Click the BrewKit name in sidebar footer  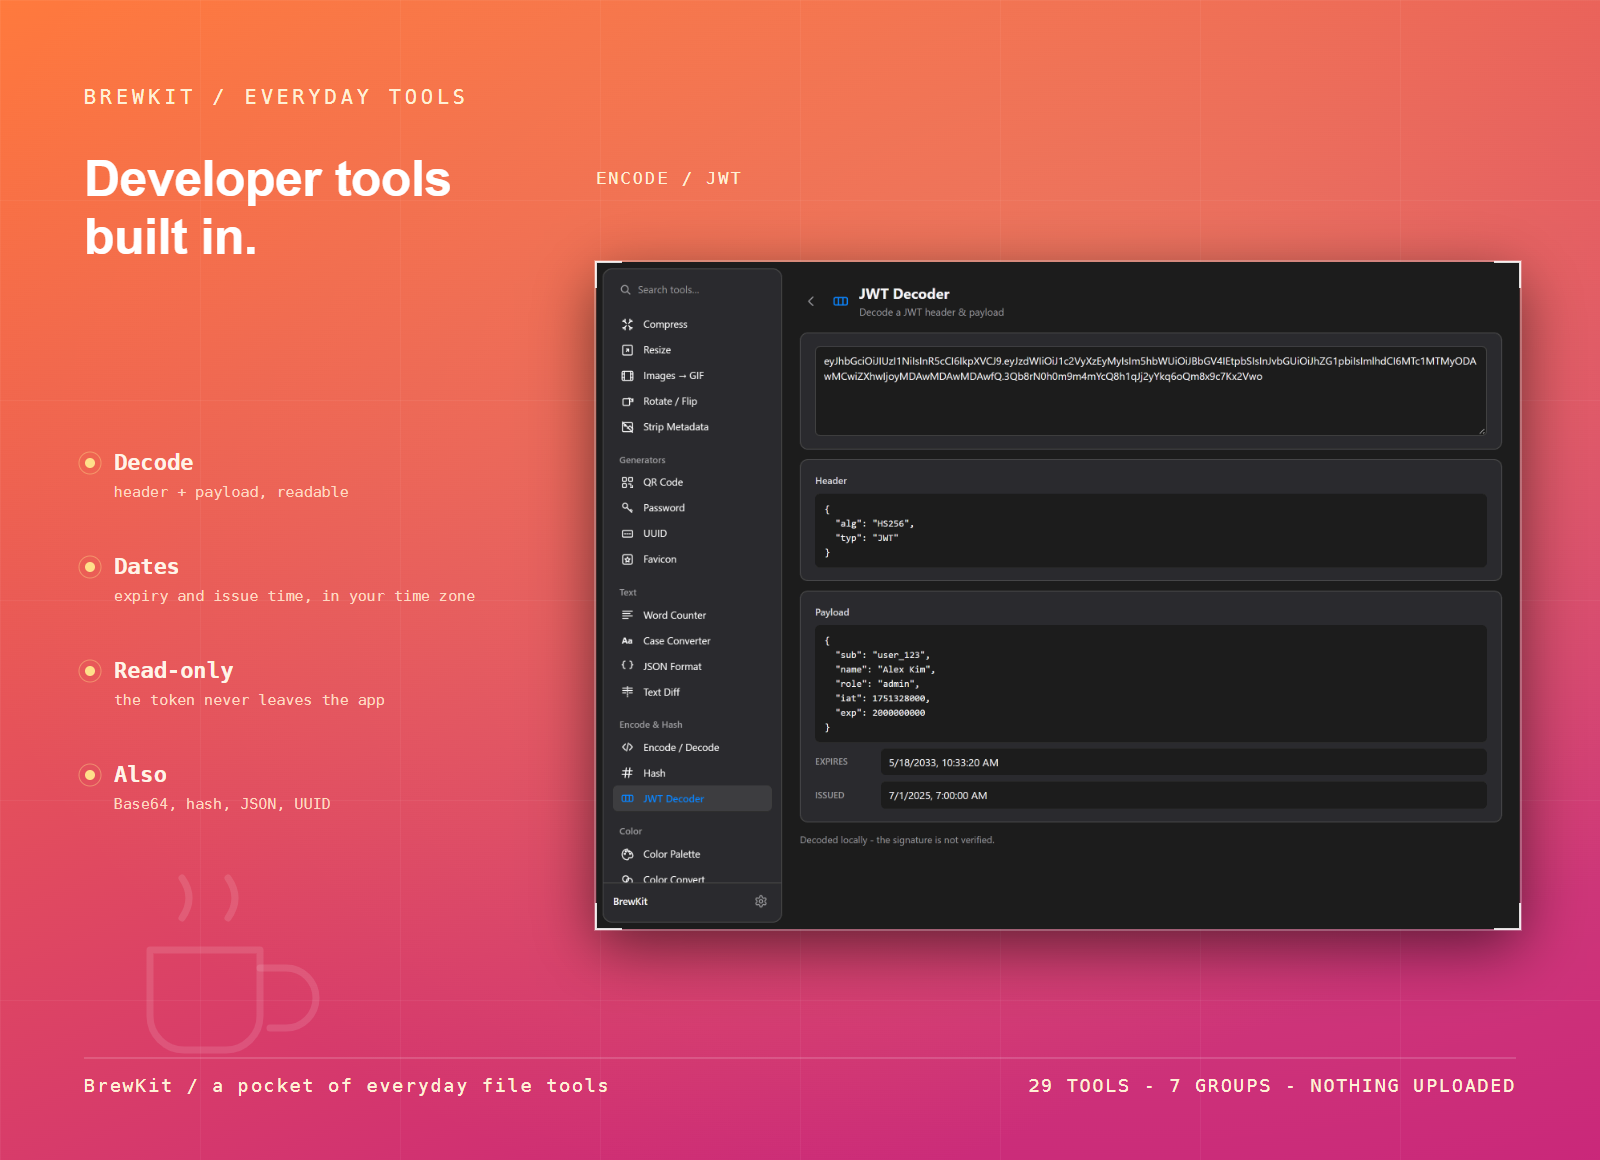click(x=630, y=902)
